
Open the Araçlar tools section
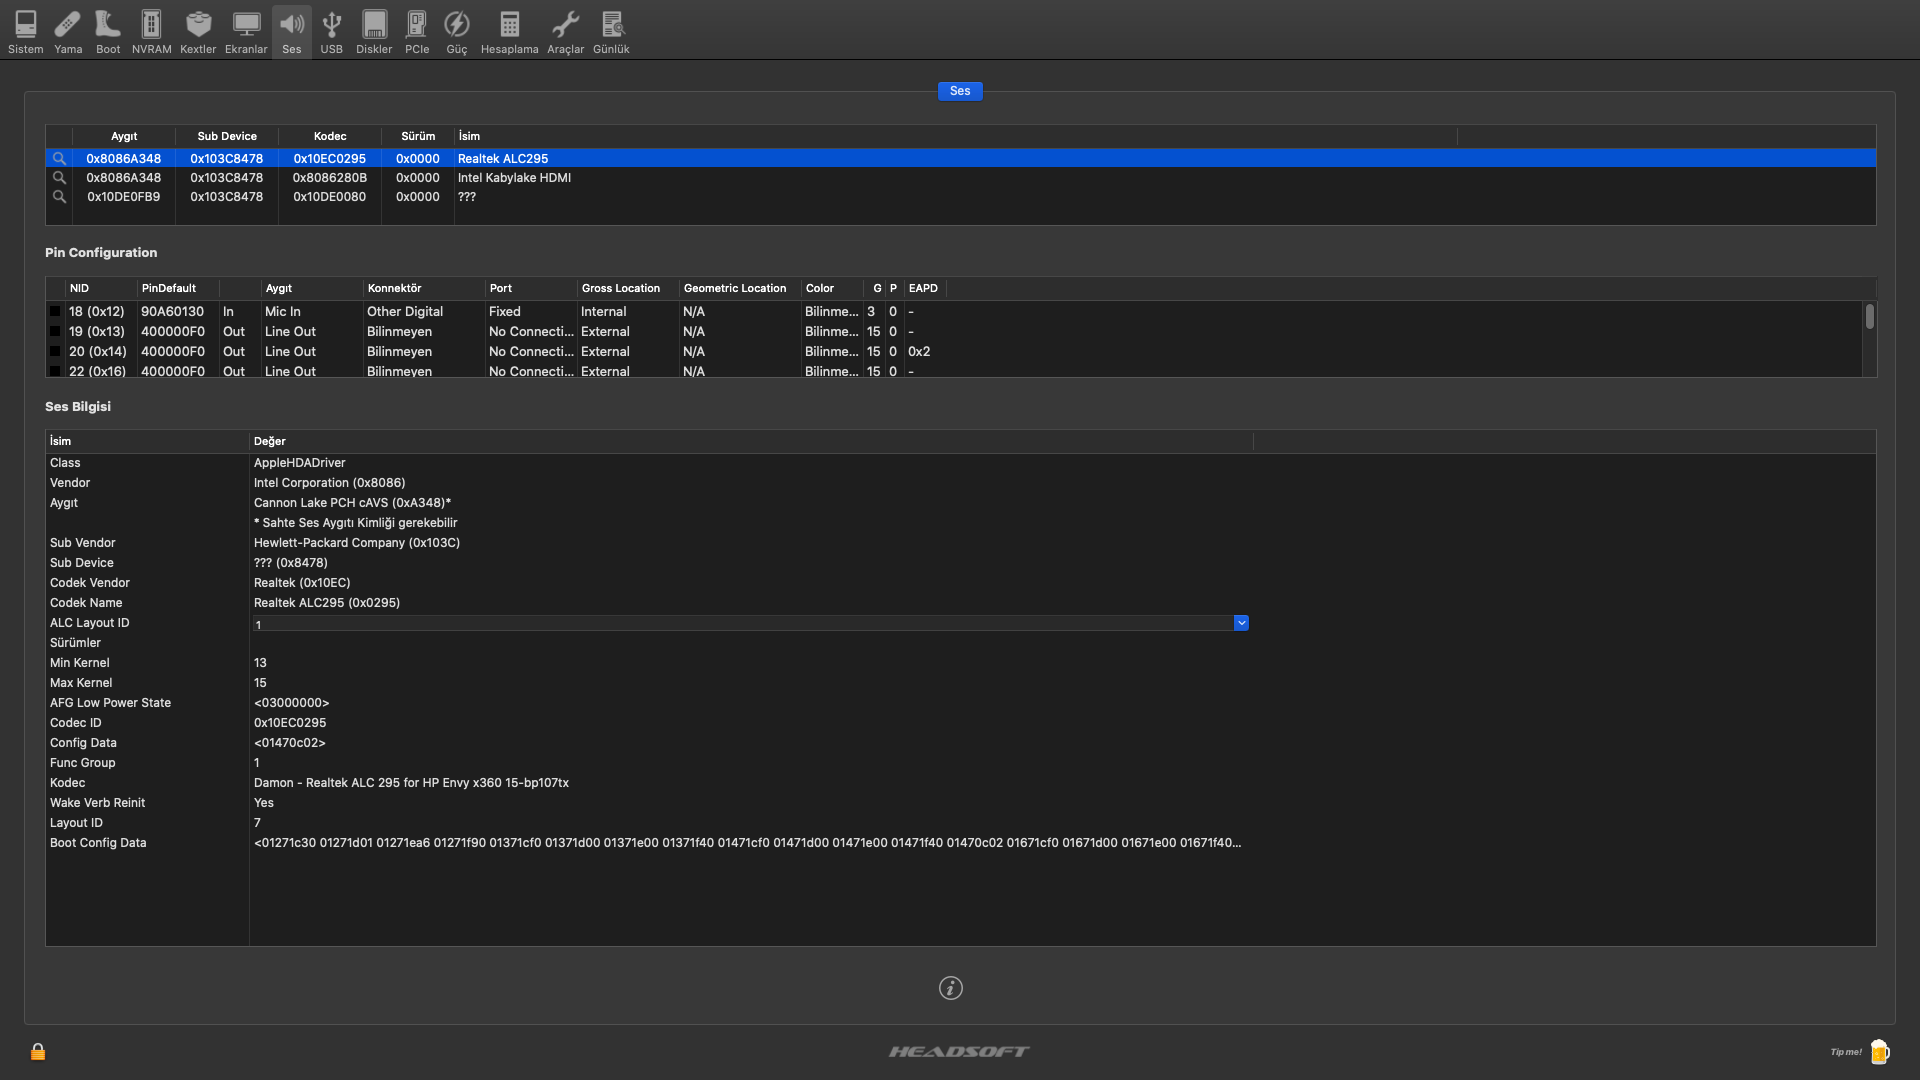(565, 32)
